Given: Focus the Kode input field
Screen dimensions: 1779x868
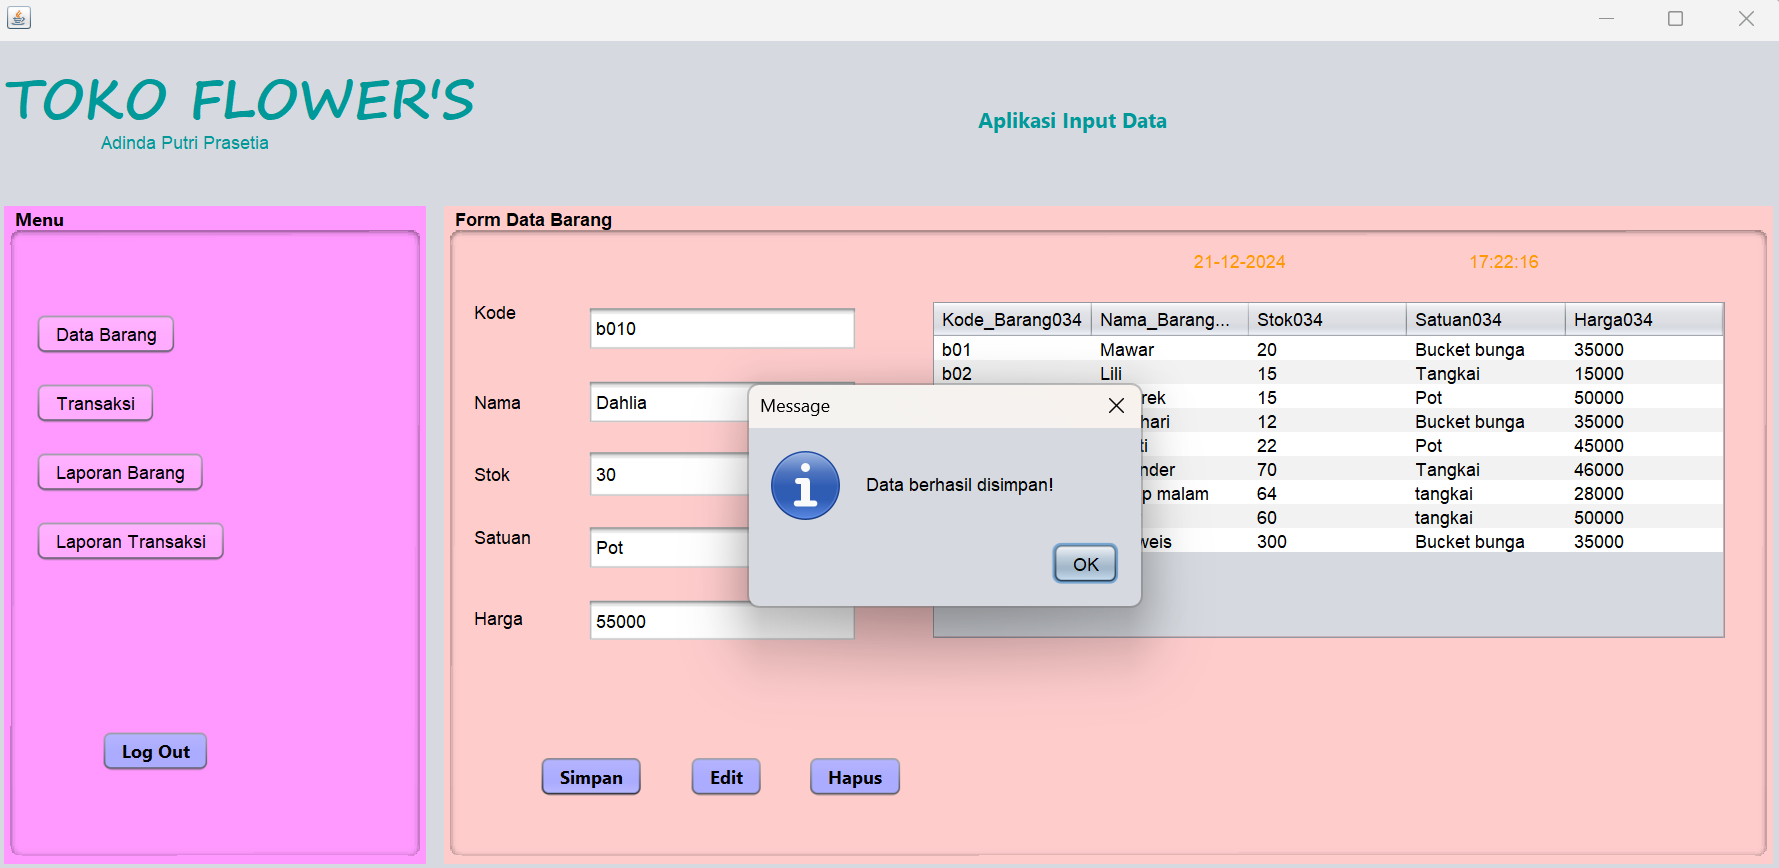Looking at the screenshot, I should (721, 329).
